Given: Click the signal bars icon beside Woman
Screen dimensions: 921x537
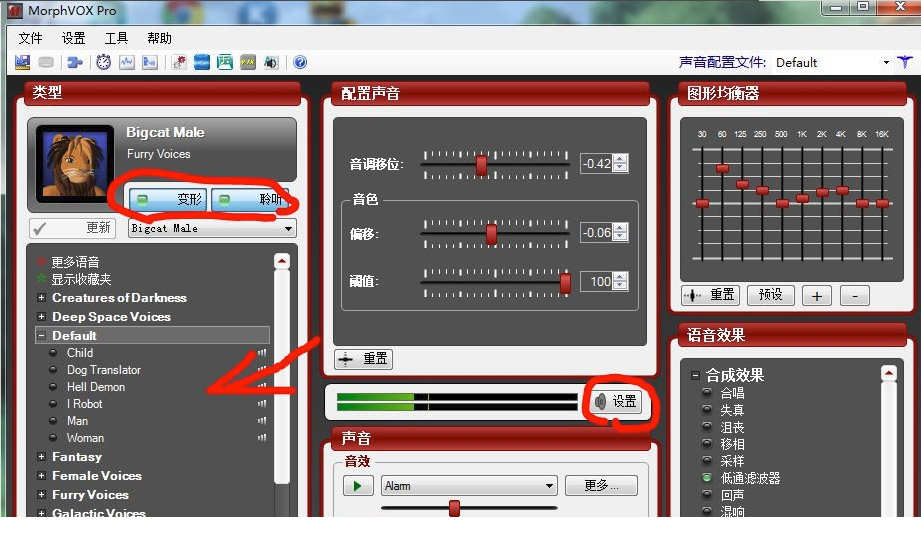Looking at the screenshot, I should coord(262,438).
